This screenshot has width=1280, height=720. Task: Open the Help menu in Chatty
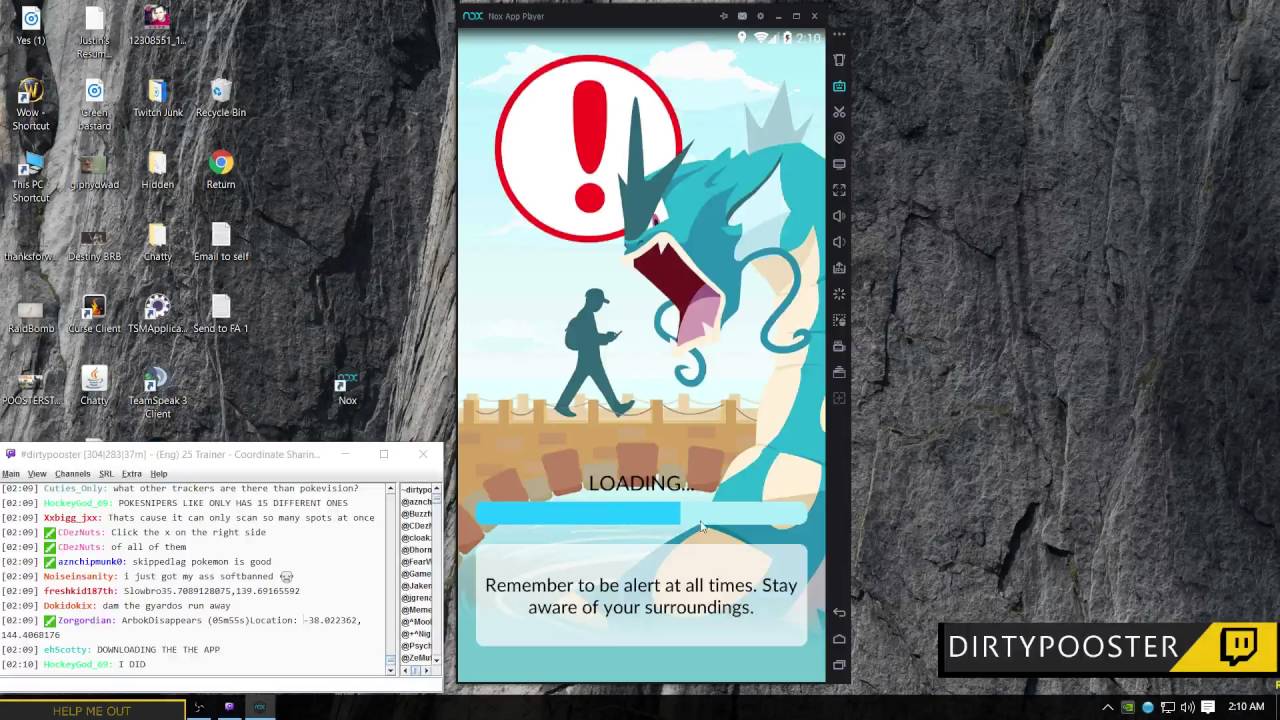(159, 474)
